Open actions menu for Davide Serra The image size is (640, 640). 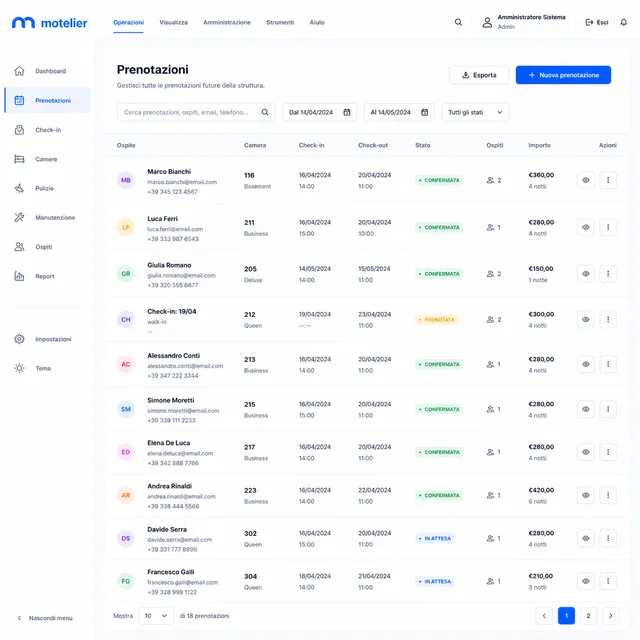click(608, 538)
